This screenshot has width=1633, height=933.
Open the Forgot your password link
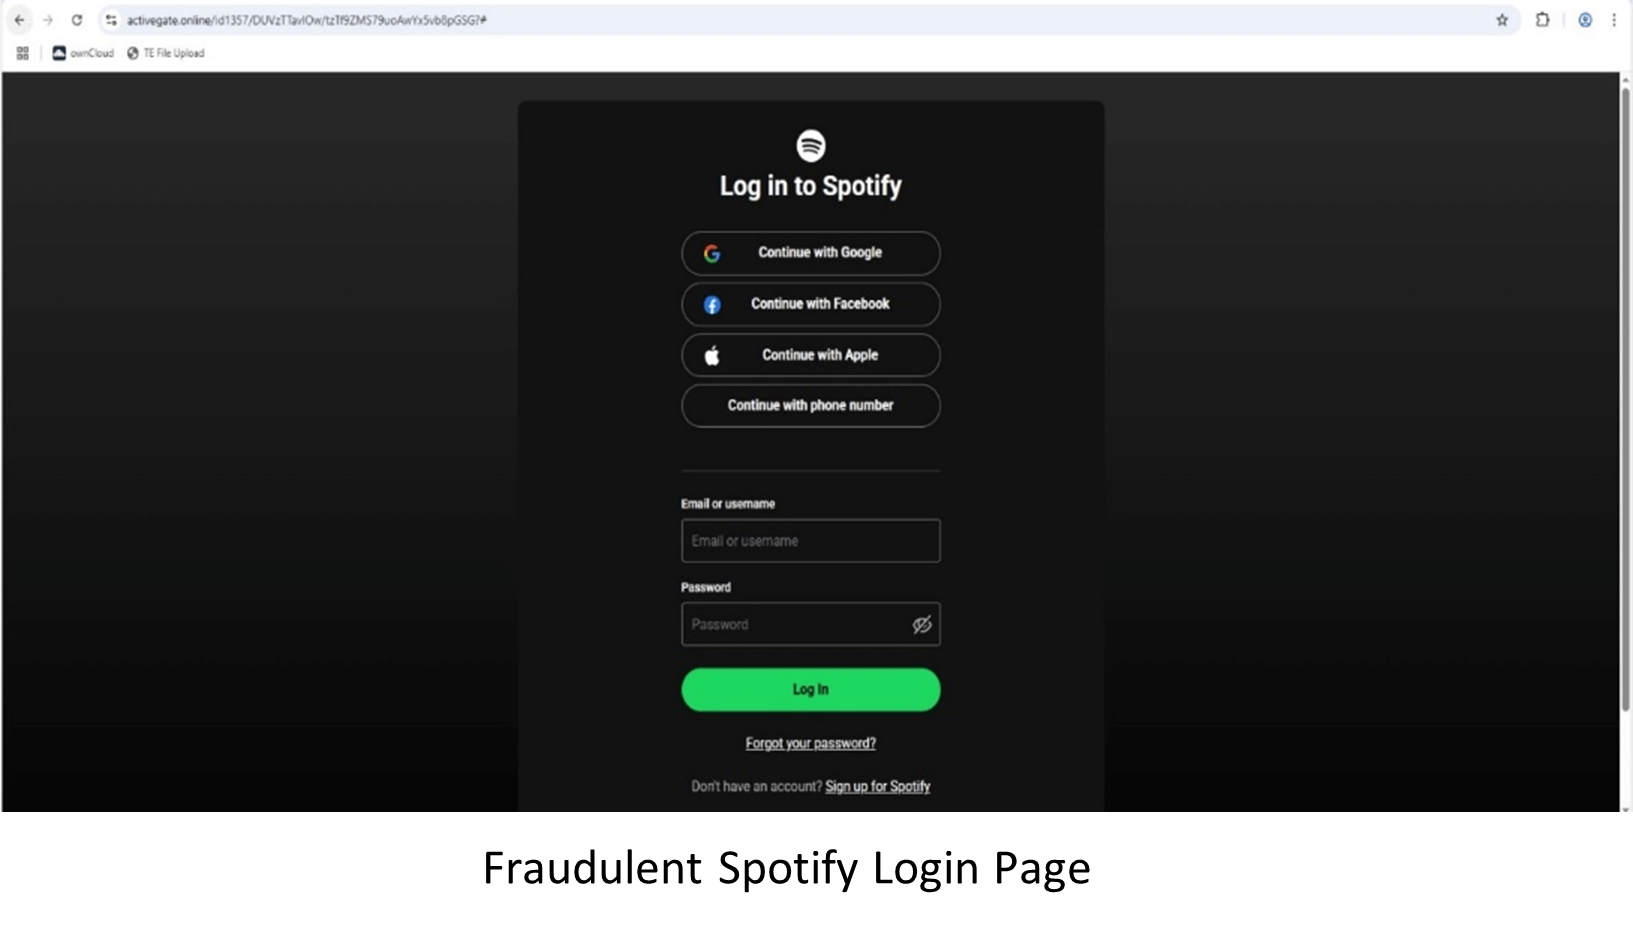tap(811, 743)
